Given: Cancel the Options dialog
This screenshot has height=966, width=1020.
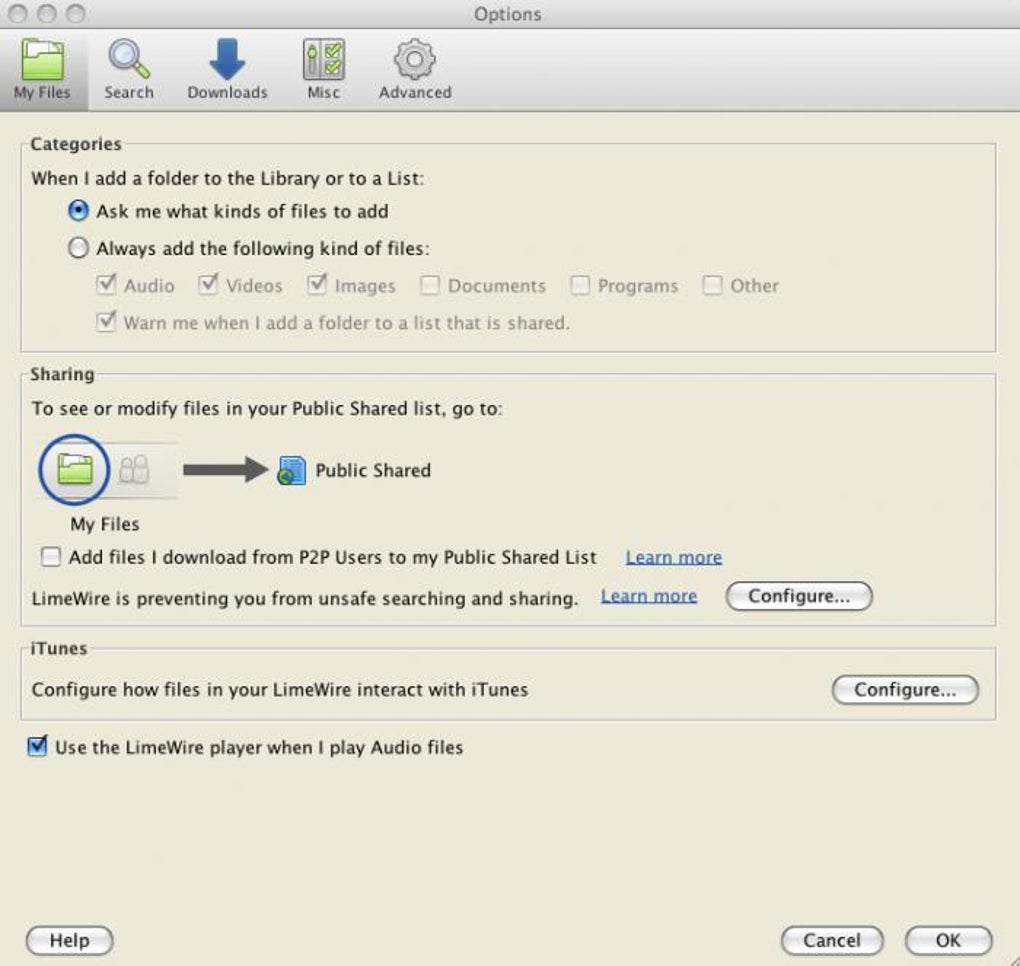Looking at the screenshot, I should (832, 940).
